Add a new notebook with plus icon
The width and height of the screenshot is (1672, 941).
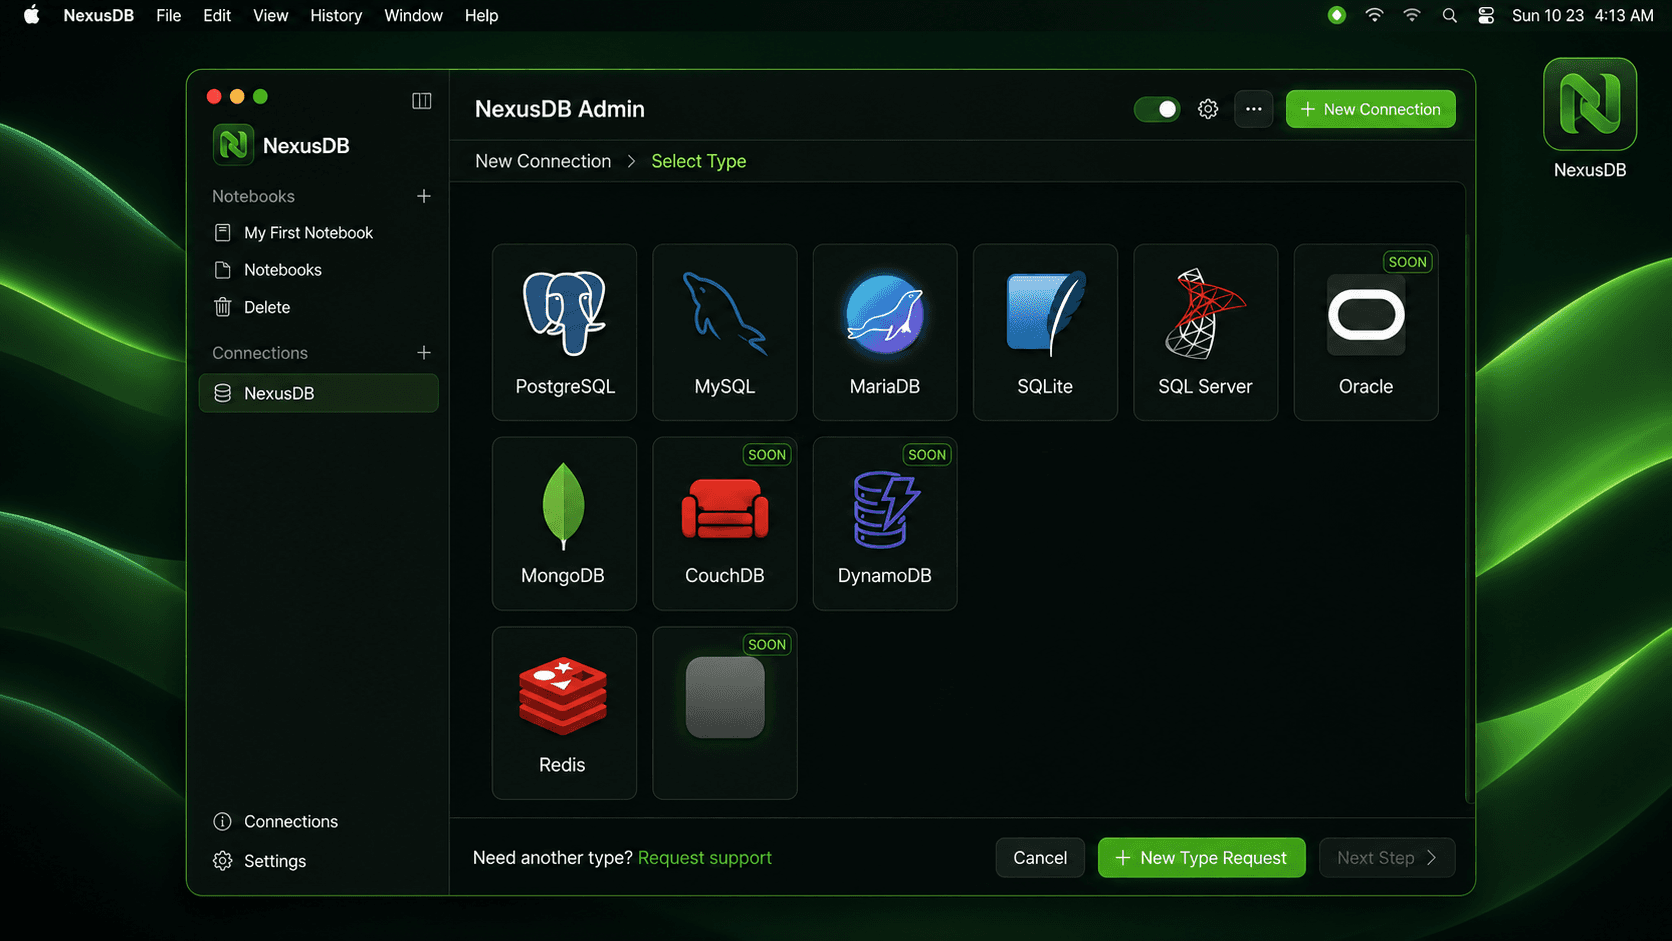(x=424, y=196)
